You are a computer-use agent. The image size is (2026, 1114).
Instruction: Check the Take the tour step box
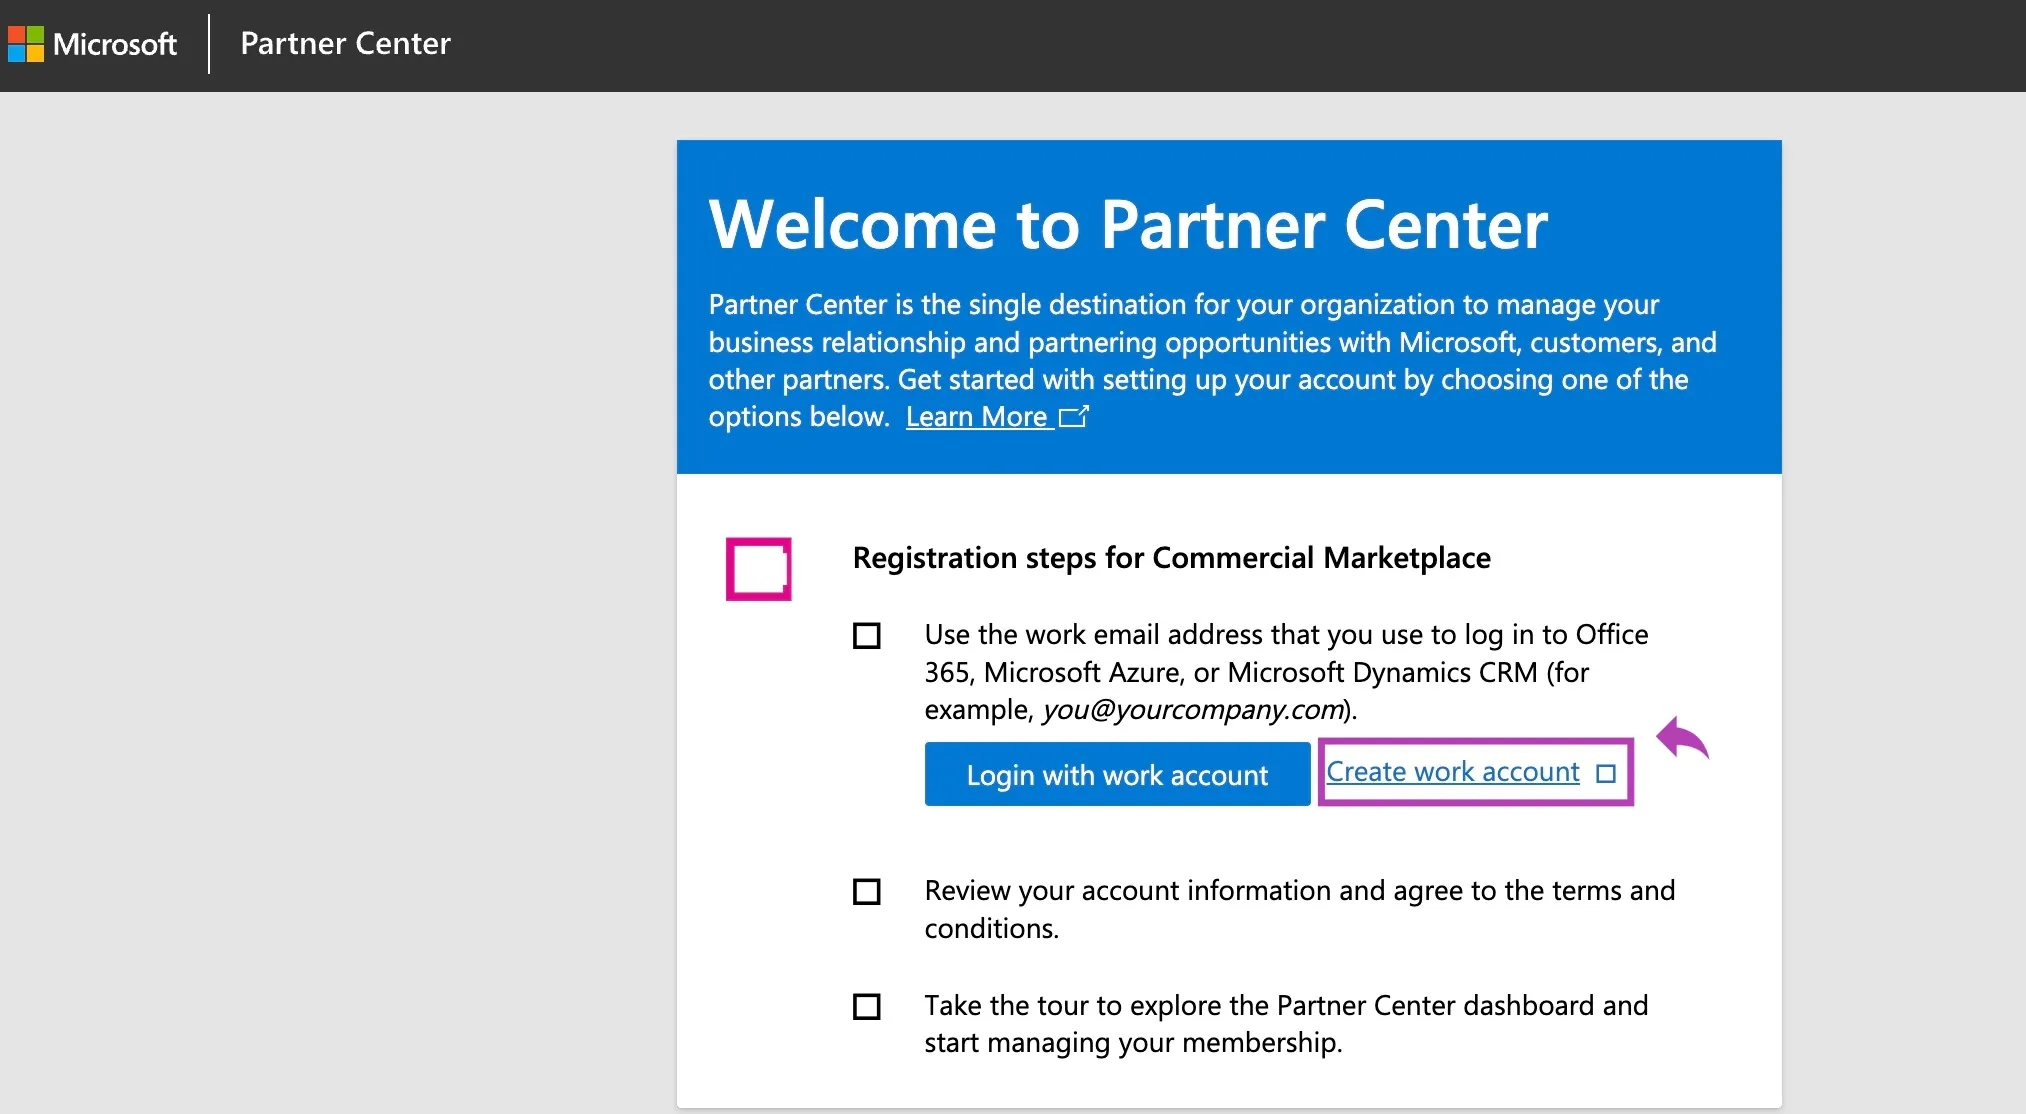[866, 1006]
